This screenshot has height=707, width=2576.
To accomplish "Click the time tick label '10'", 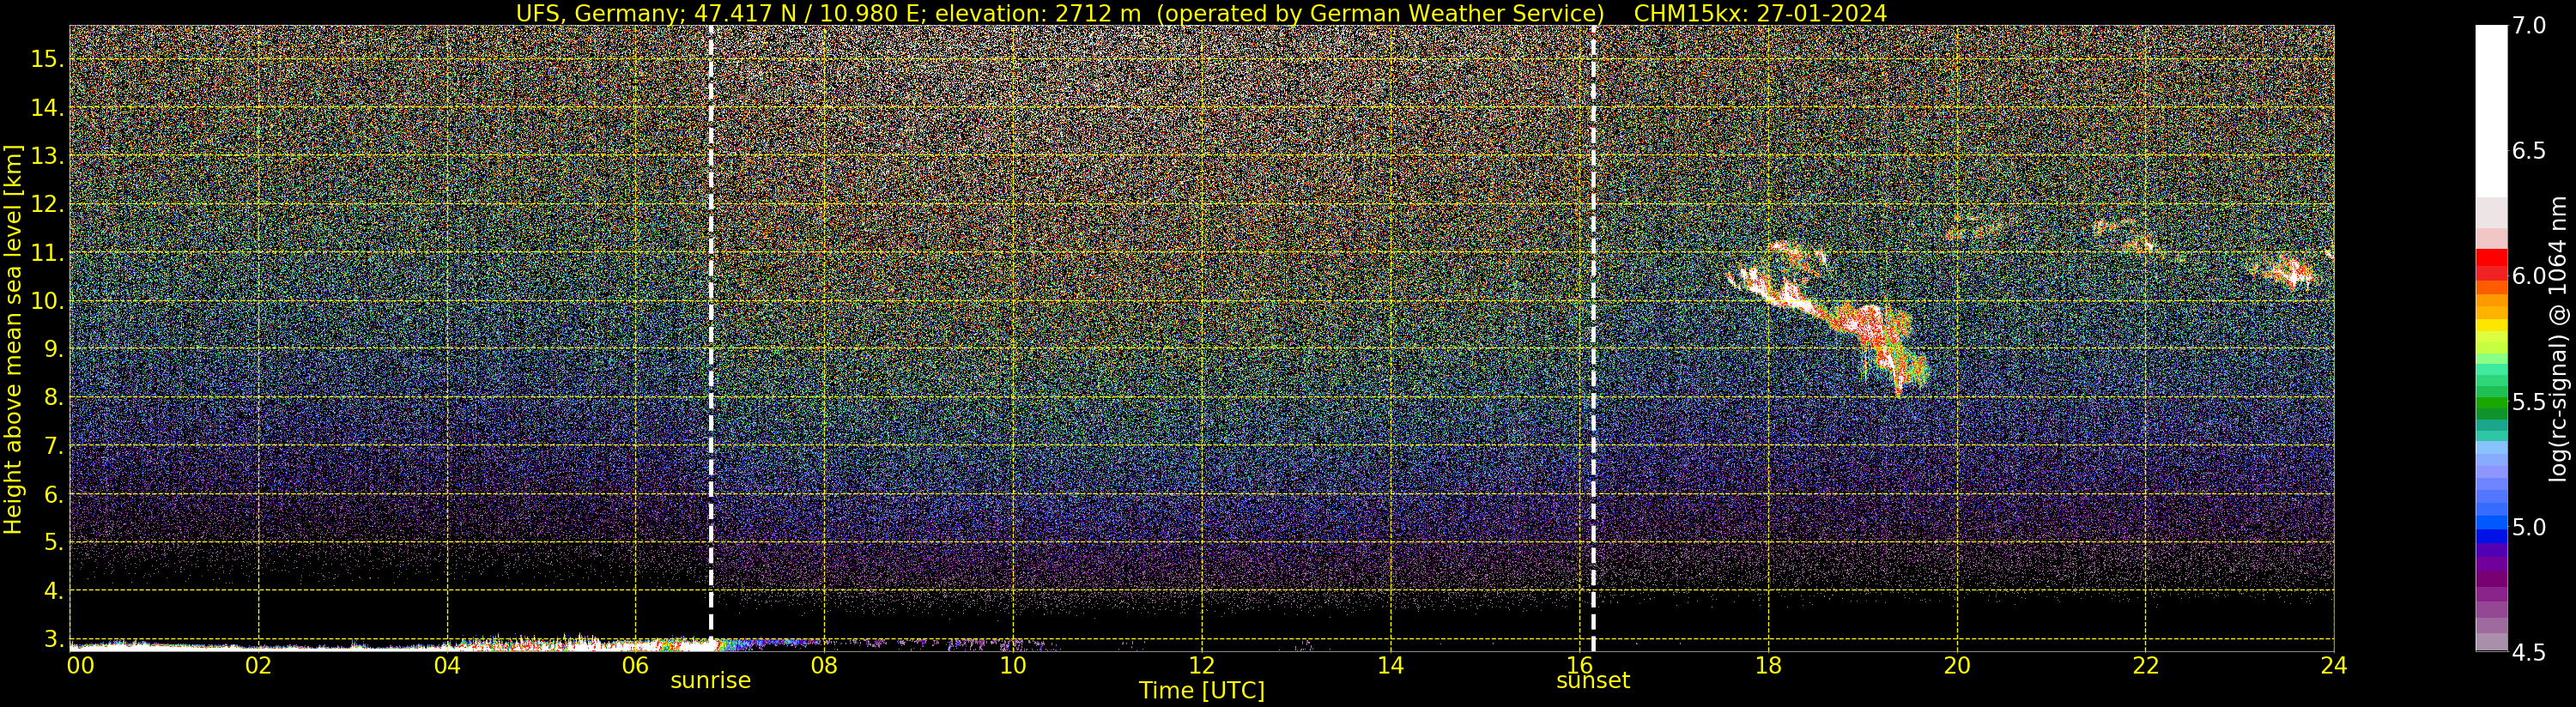I will [1013, 666].
